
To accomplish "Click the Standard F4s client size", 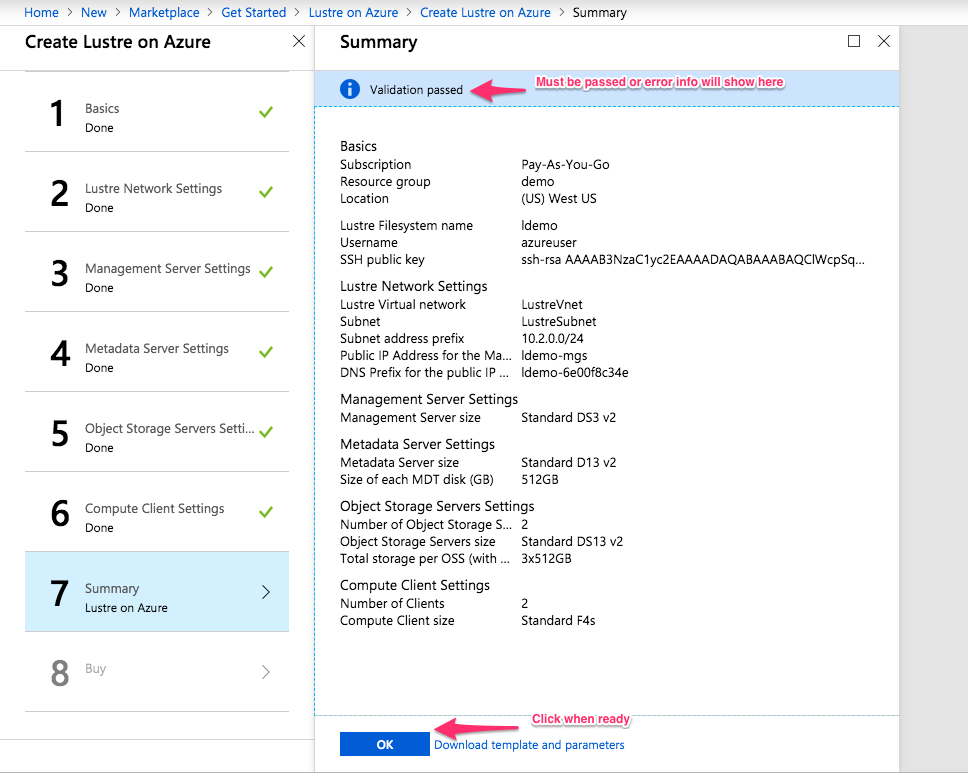I will pyautogui.click(x=558, y=620).
